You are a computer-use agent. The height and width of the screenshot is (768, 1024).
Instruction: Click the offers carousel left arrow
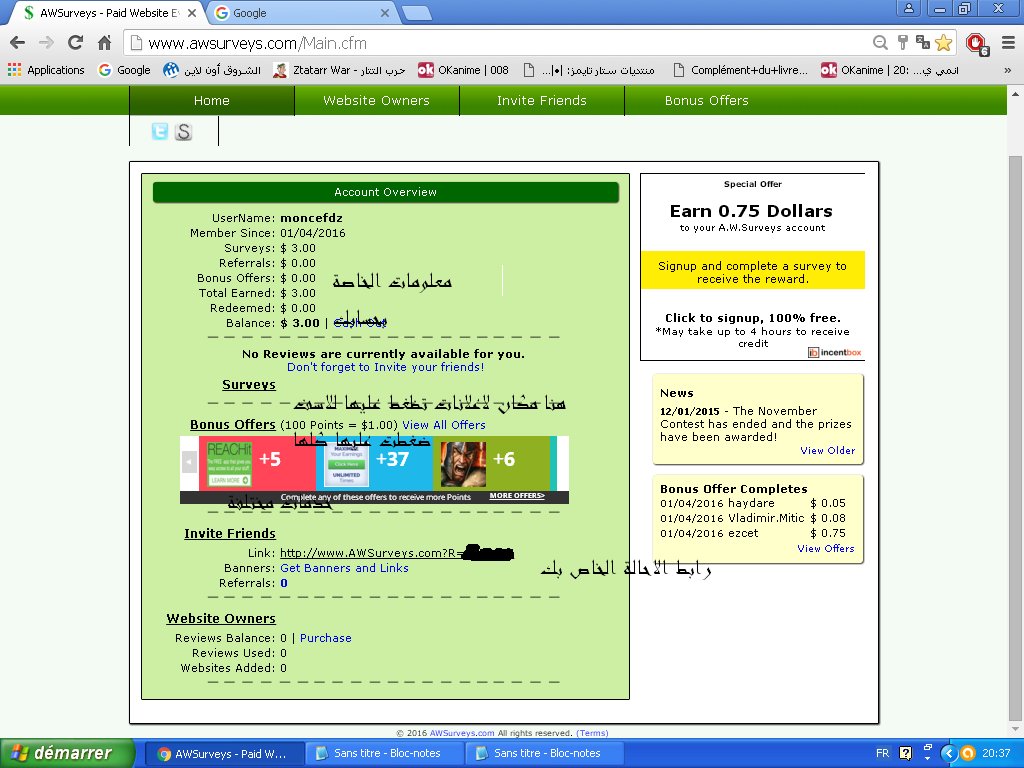coord(189,462)
